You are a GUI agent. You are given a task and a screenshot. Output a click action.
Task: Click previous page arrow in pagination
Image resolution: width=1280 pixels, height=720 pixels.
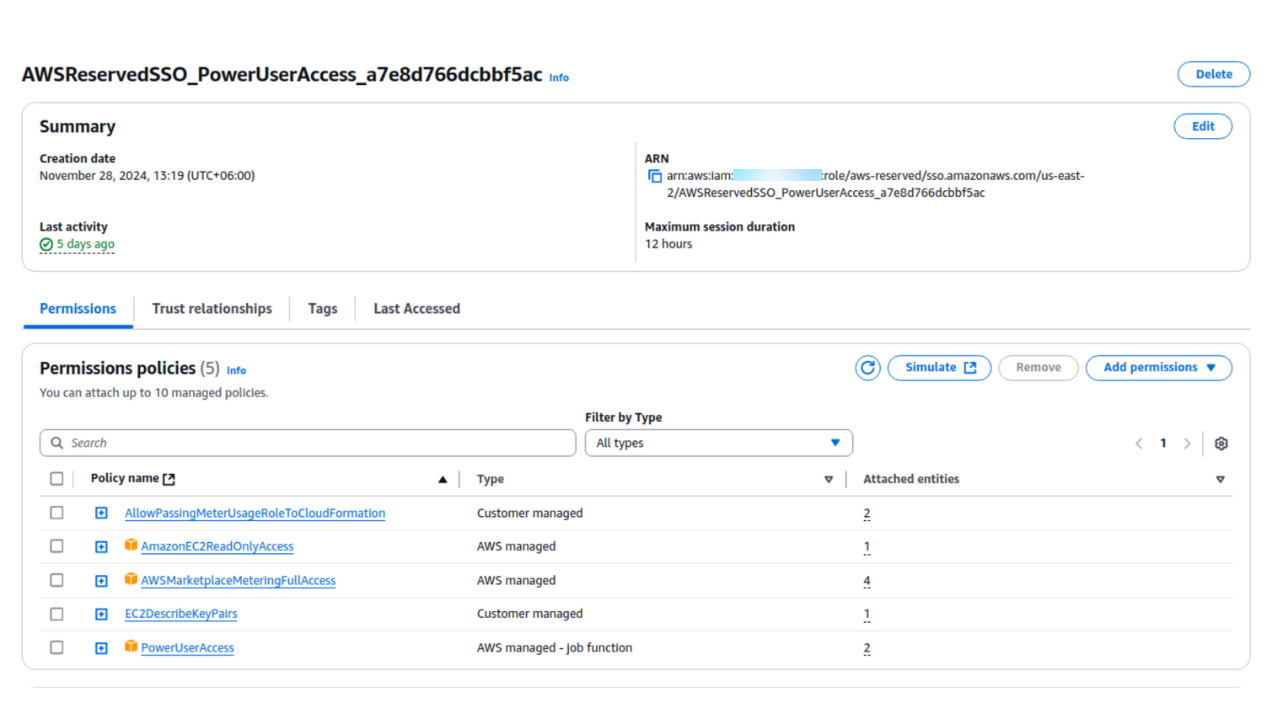1138,444
